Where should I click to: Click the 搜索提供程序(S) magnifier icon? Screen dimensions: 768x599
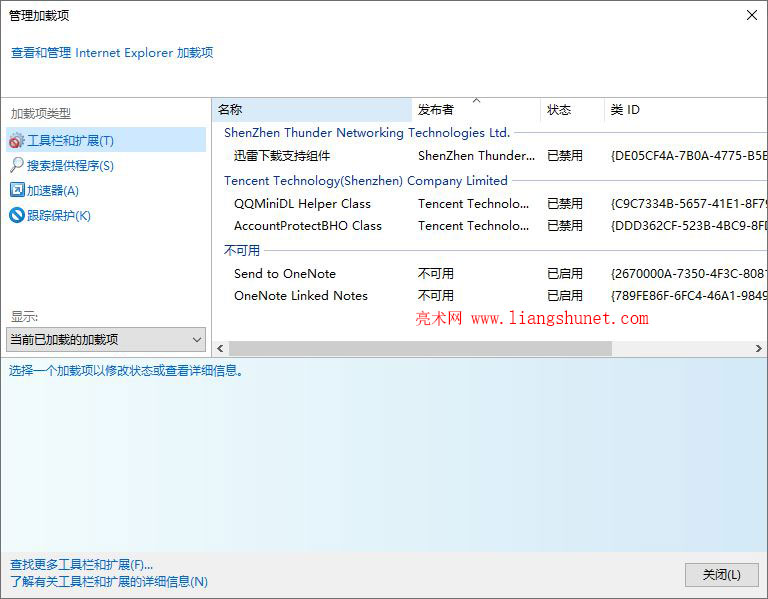pyautogui.click(x=17, y=165)
